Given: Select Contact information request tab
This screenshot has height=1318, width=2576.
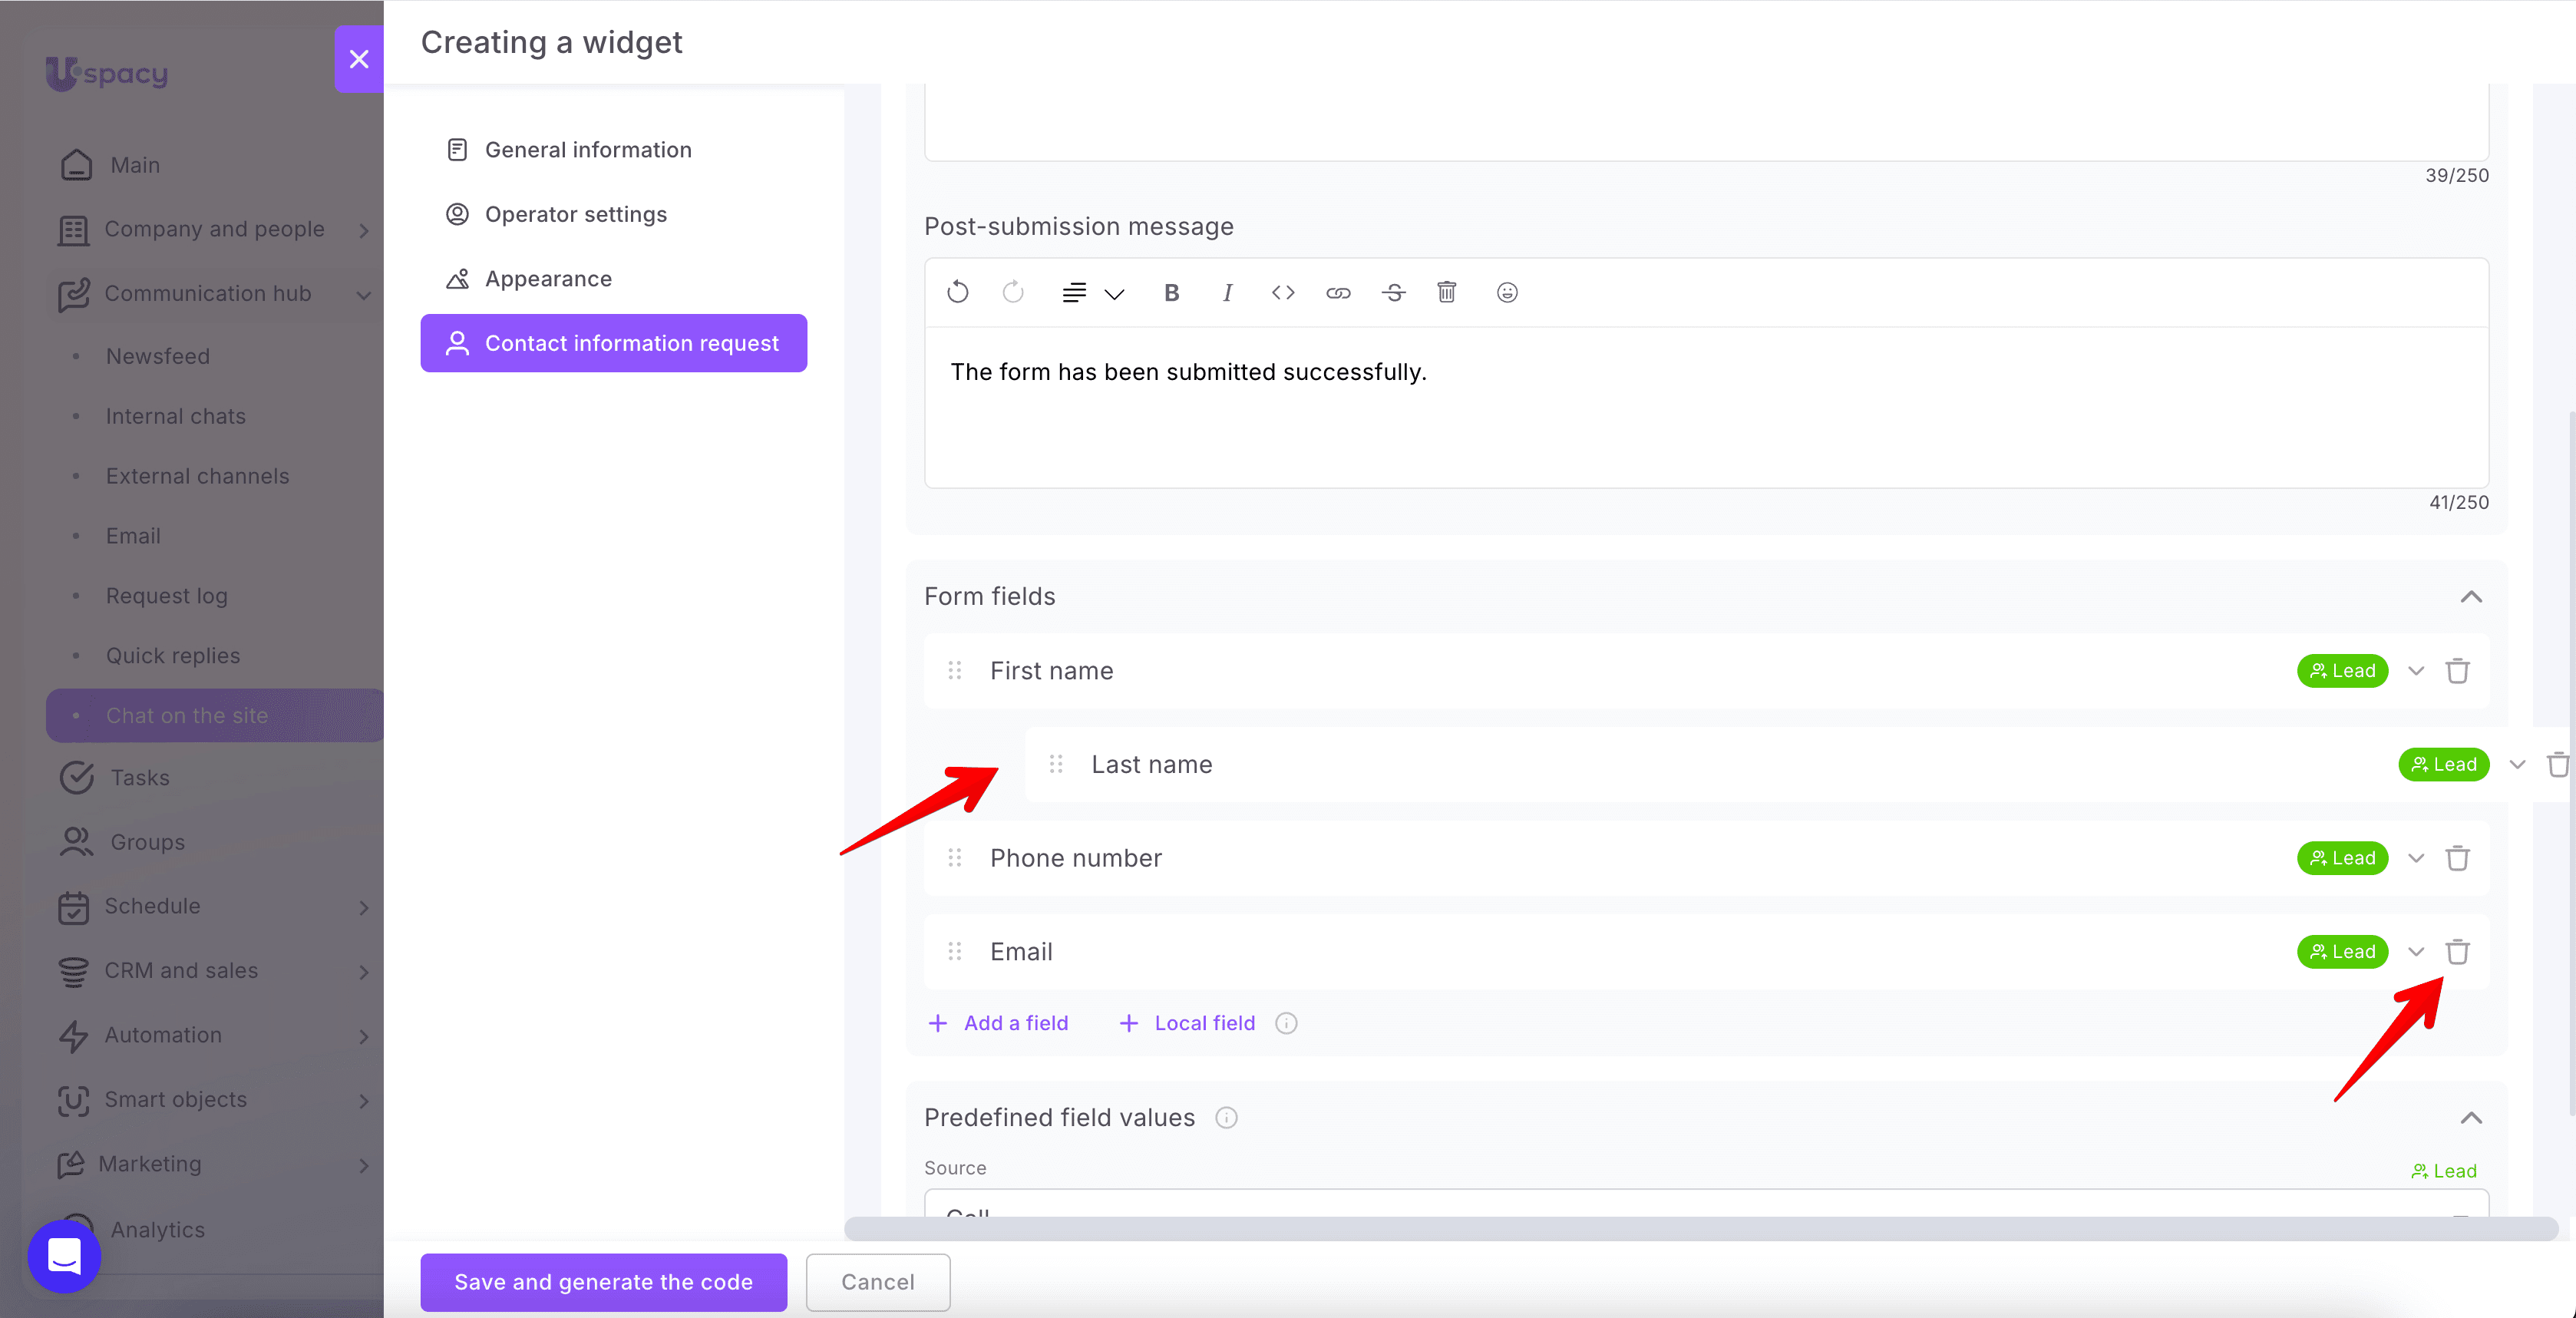Looking at the screenshot, I should tap(613, 343).
